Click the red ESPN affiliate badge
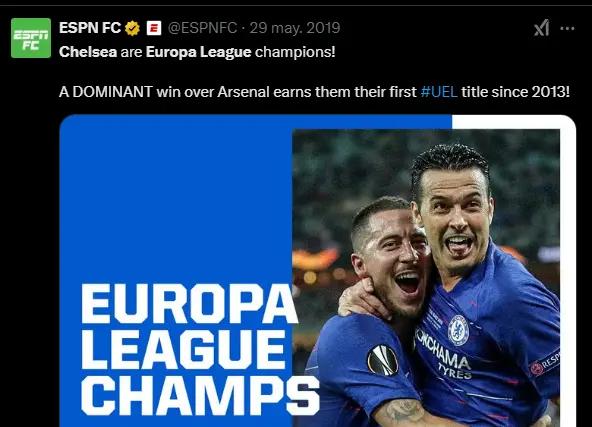Image resolution: width=592 pixels, height=427 pixels. coord(154,28)
